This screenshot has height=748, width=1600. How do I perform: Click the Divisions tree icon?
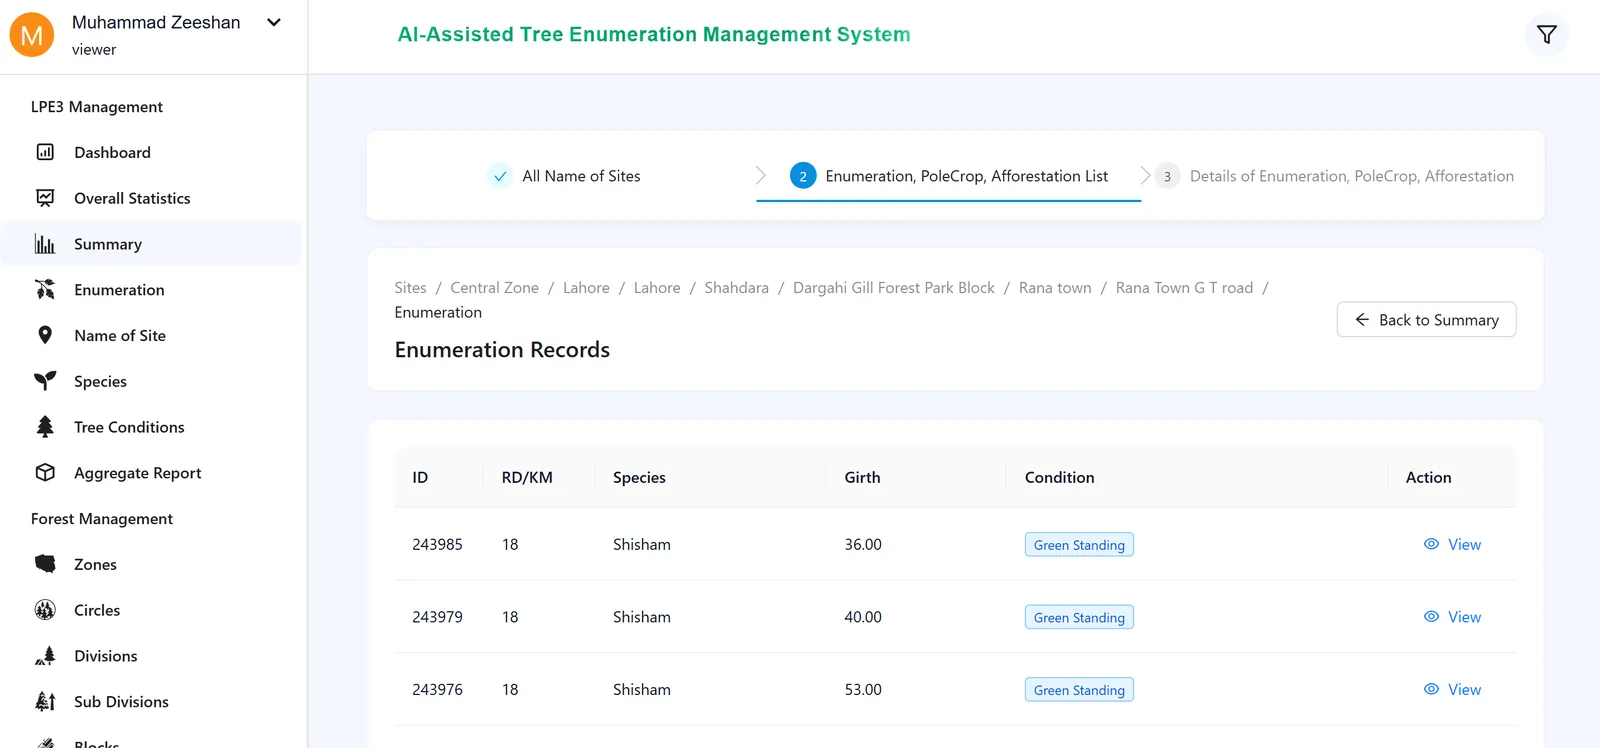click(x=45, y=656)
